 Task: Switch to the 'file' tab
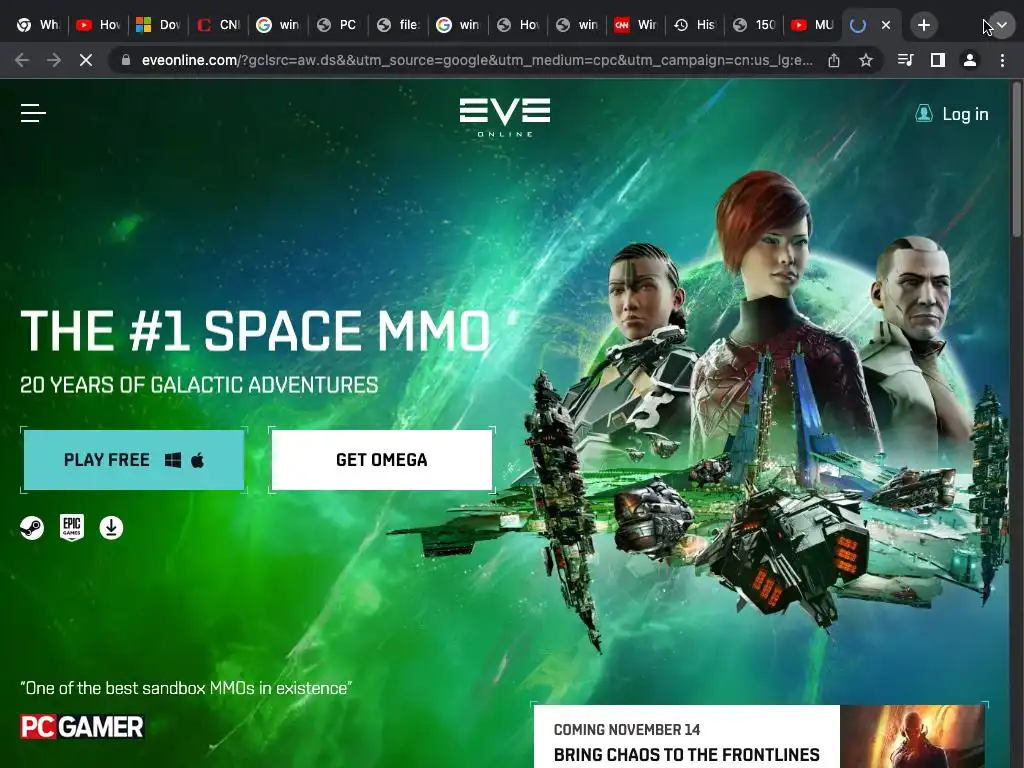[x=398, y=25]
